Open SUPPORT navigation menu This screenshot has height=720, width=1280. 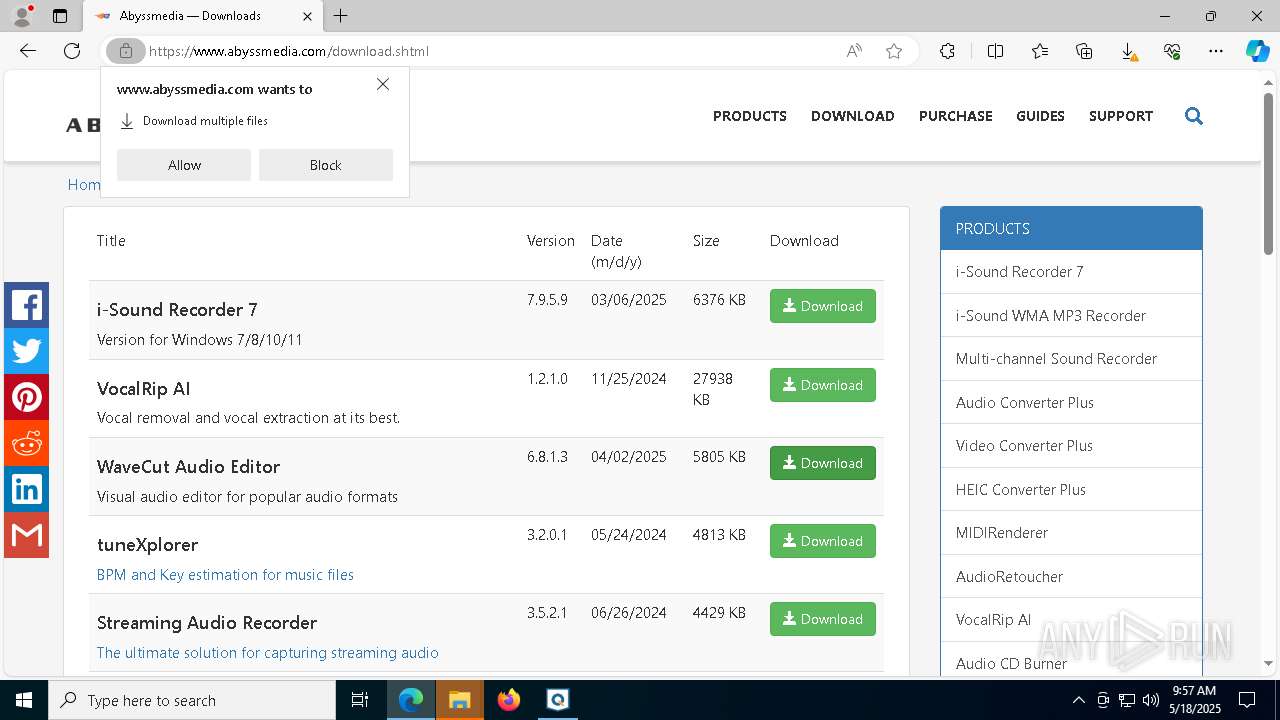pos(1121,116)
